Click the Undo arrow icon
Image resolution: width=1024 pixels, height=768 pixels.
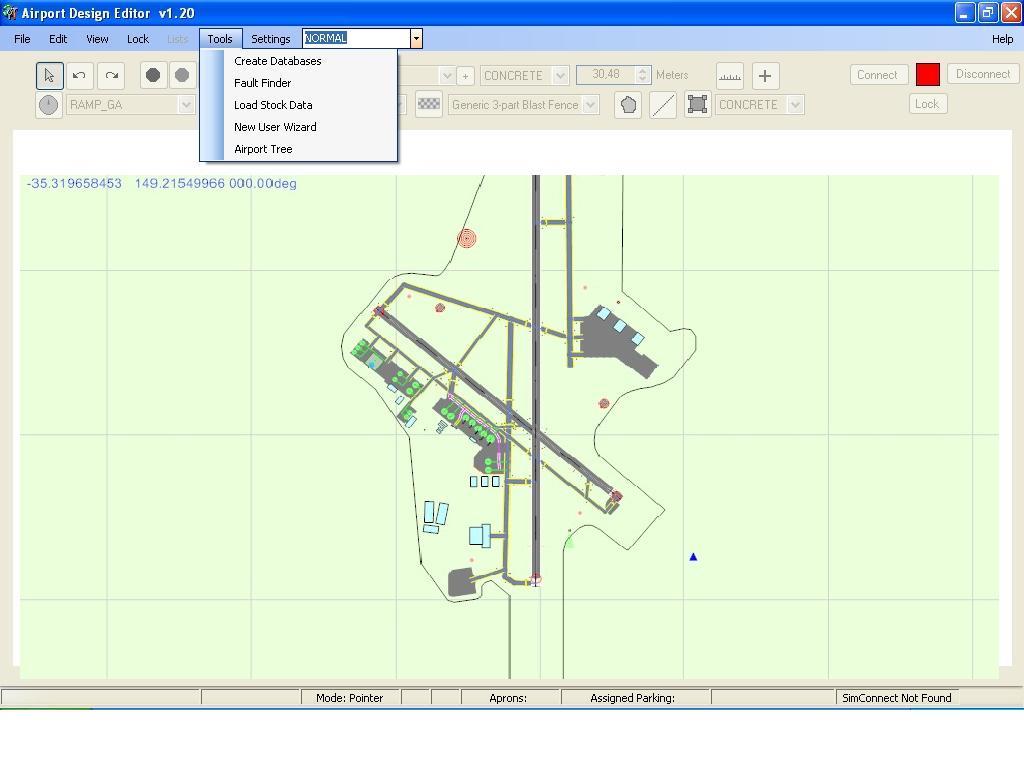pos(79,75)
